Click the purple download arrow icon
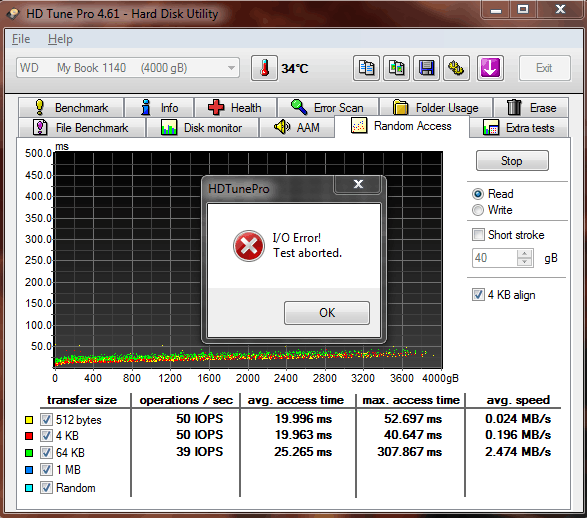This screenshot has height=518, width=587. [x=490, y=68]
